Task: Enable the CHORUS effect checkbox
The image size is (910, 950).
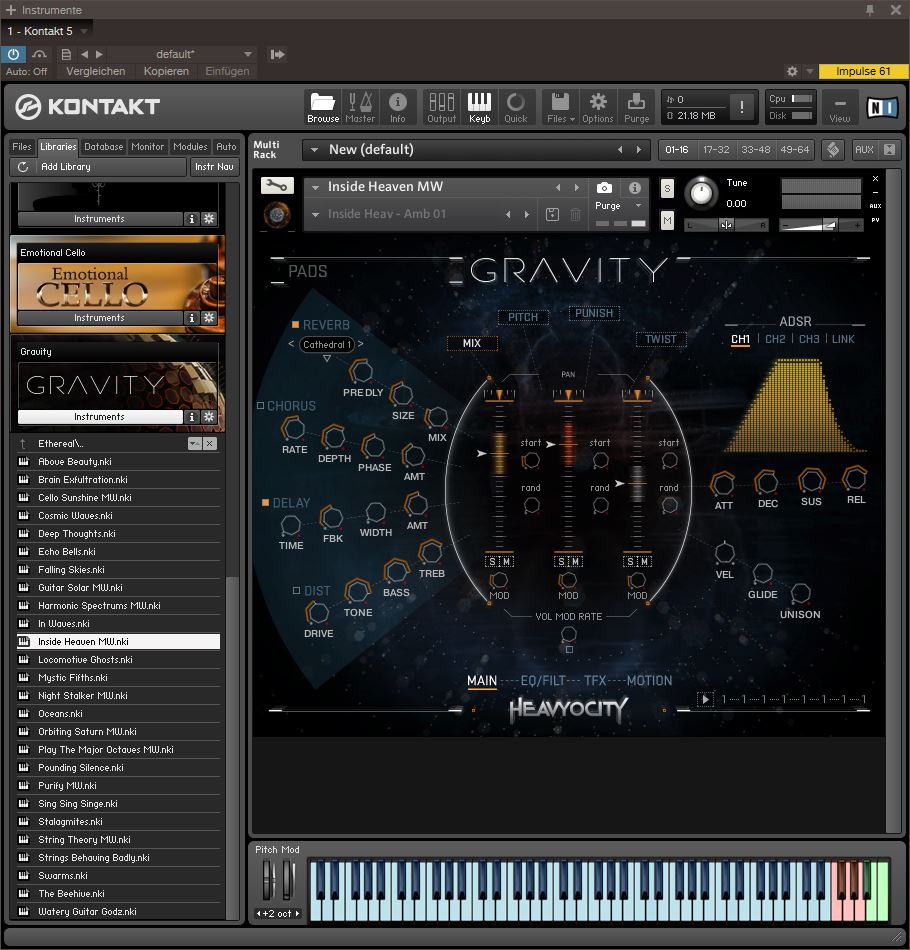Action: 261,405
